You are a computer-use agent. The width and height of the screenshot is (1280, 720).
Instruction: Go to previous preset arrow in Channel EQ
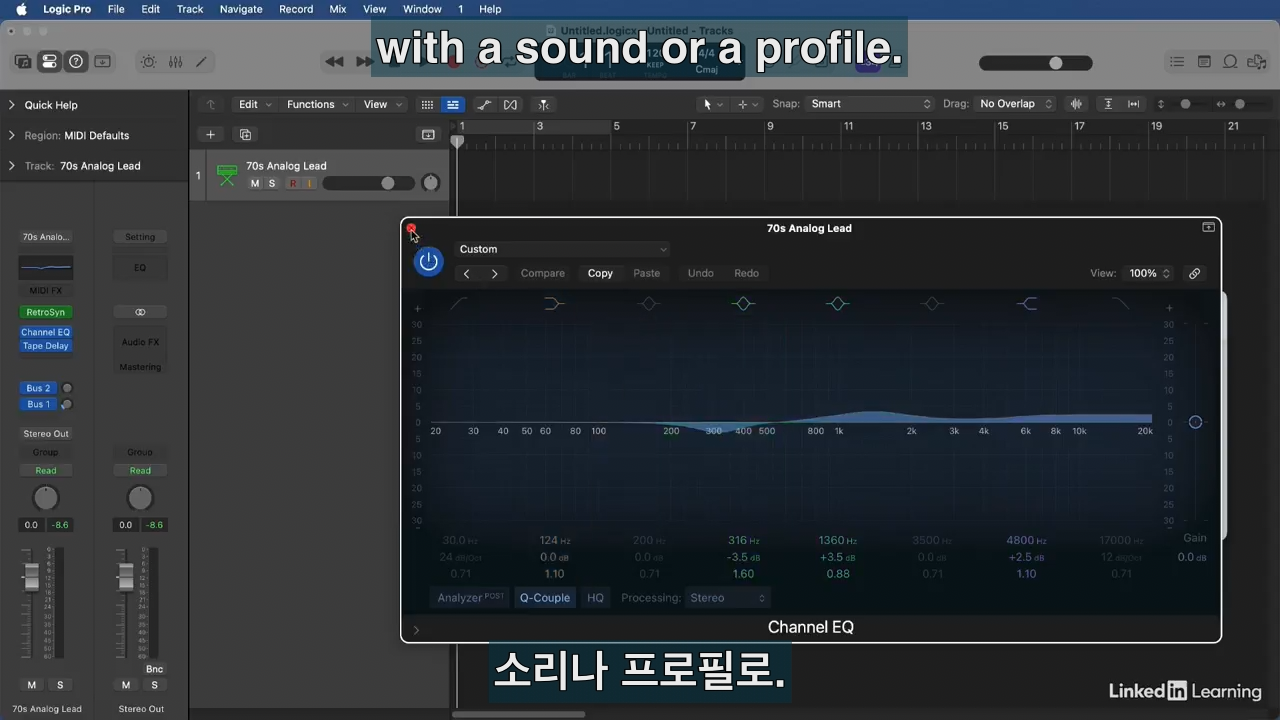coord(466,273)
